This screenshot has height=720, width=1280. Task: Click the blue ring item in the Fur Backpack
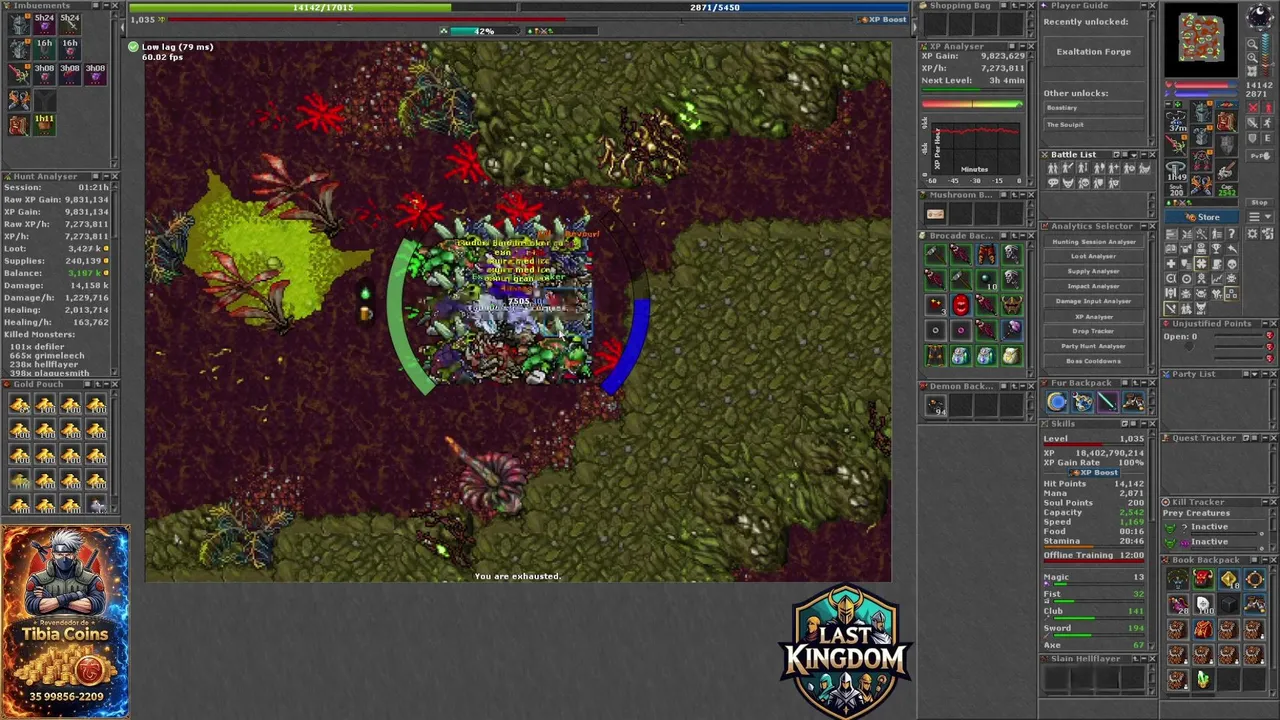pyautogui.click(x=1057, y=402)
